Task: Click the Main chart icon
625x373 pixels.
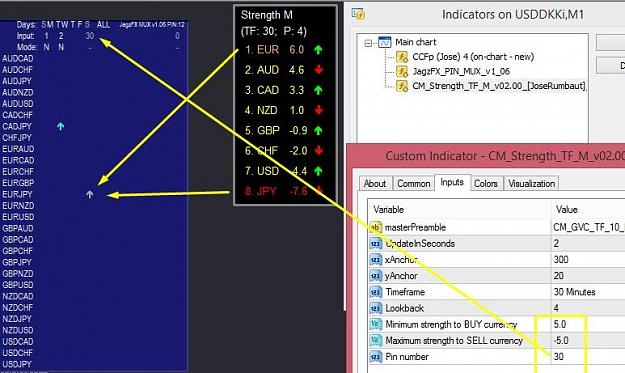Action: tap(385, 42)
